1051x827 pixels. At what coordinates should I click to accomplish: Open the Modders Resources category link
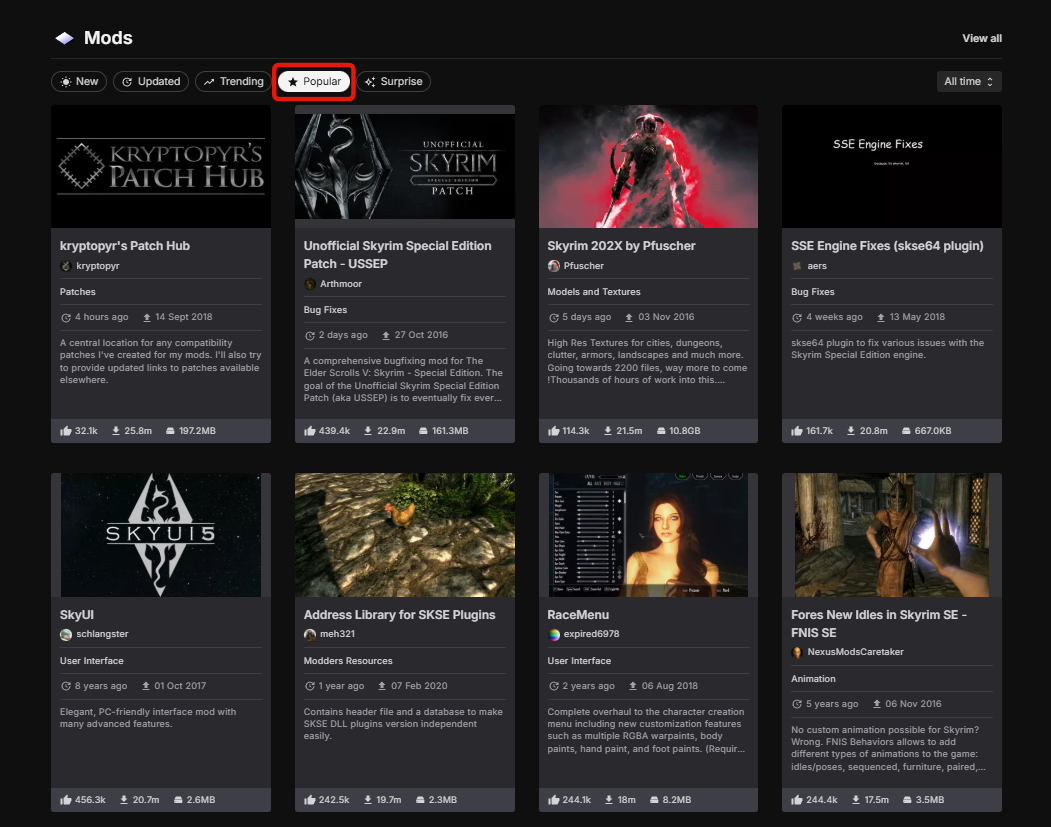click(x=348, y=661)
